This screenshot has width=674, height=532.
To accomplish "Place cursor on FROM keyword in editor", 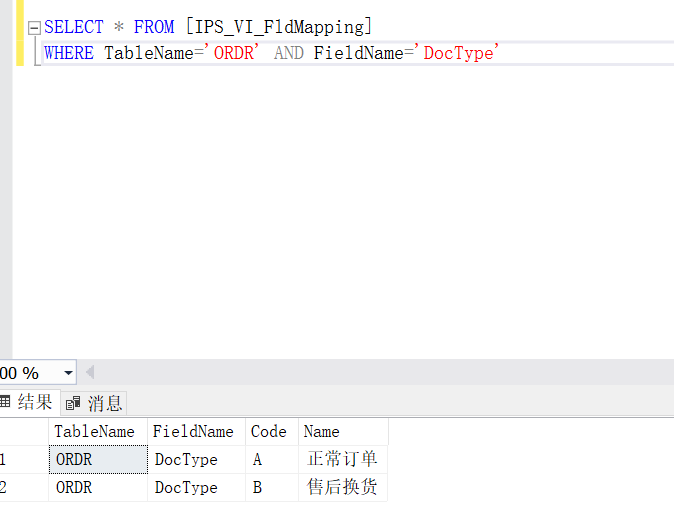I will (x=154, y=27).
